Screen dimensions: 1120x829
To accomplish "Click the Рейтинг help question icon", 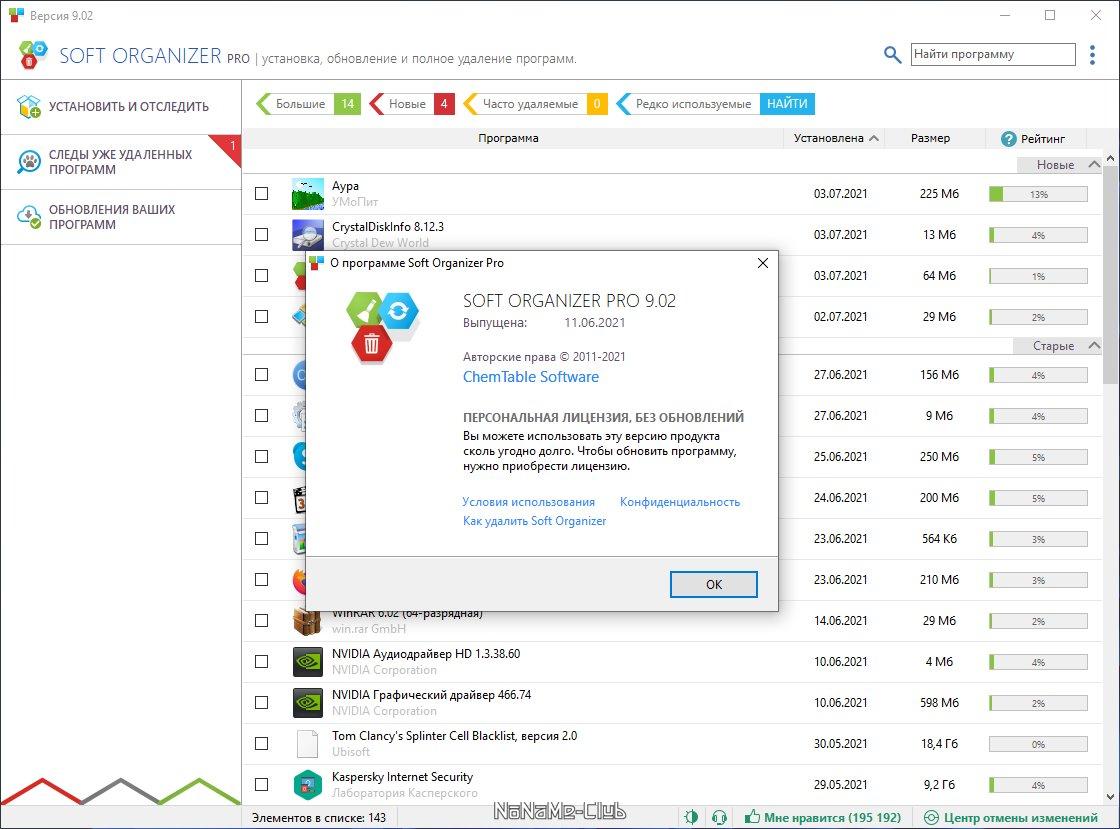I will tap(1008, 139).
